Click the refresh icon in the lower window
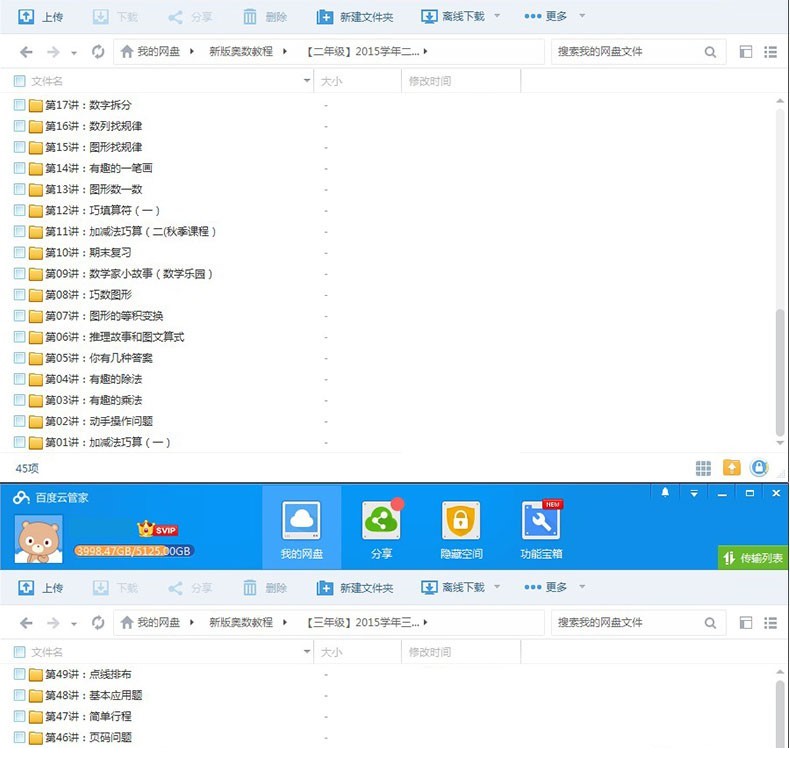Image resolution: width=790 pixels, height=771 pixels. click(98, 623)
